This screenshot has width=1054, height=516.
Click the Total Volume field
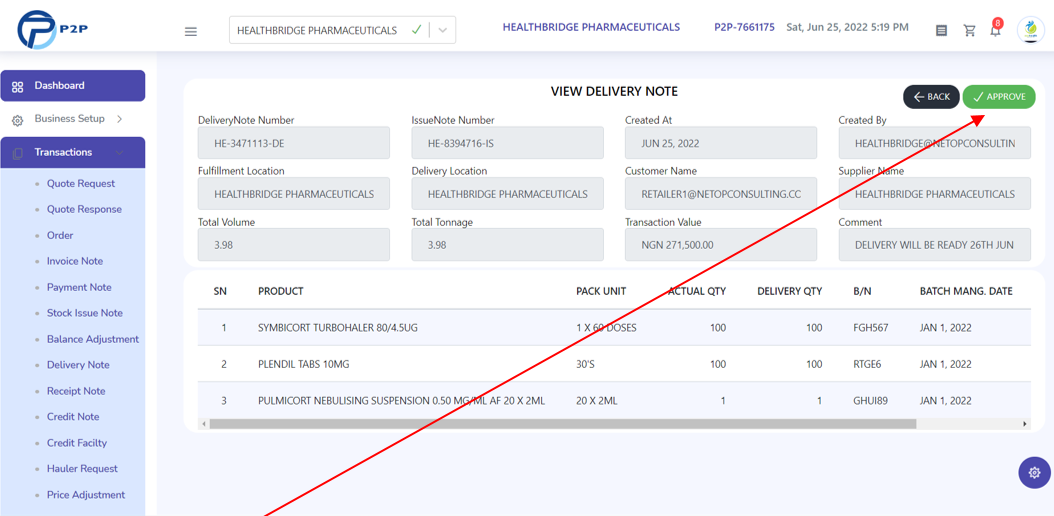[294, 245]
